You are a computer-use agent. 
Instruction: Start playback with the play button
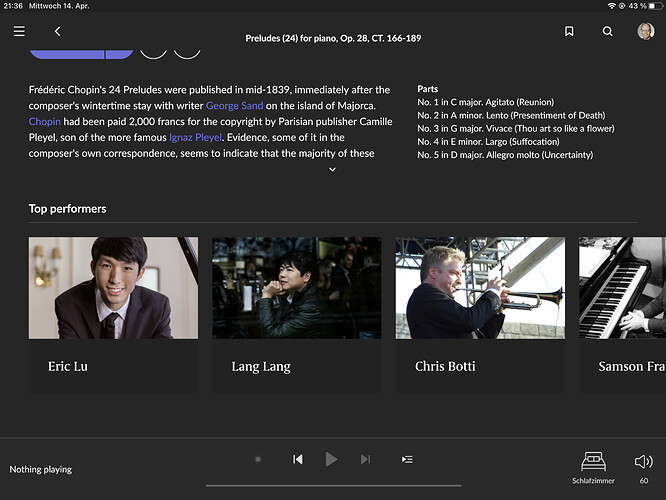click(331, 459)
